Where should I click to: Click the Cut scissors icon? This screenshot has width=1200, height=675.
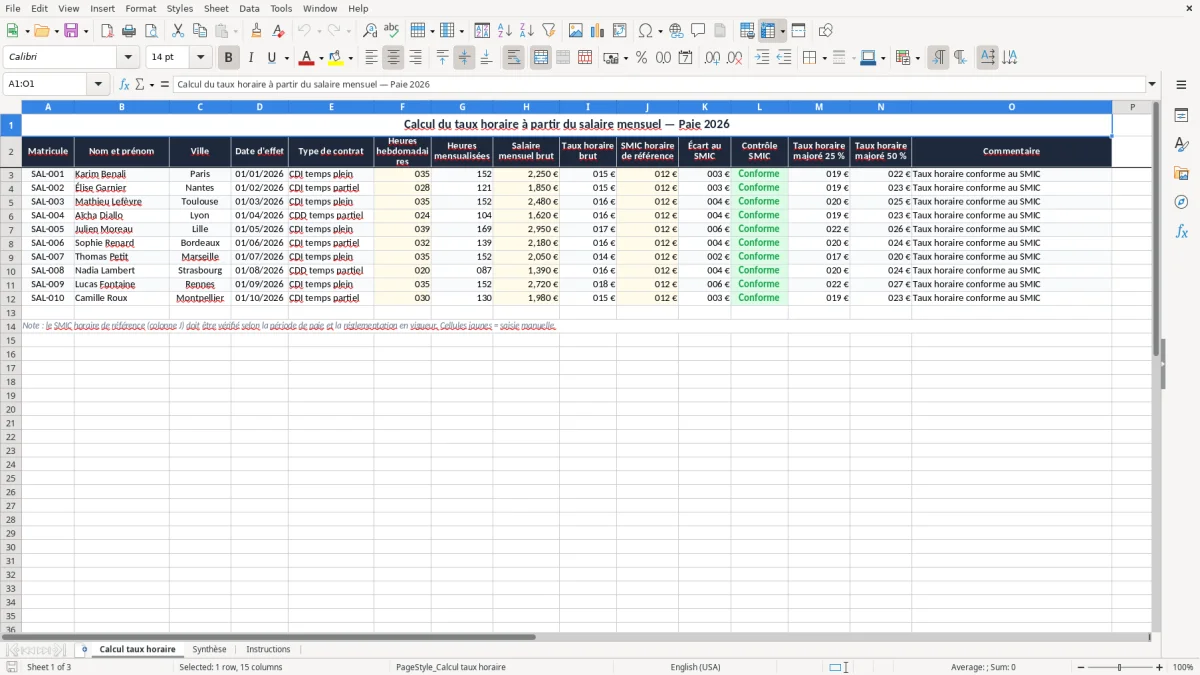pos(178,31)
